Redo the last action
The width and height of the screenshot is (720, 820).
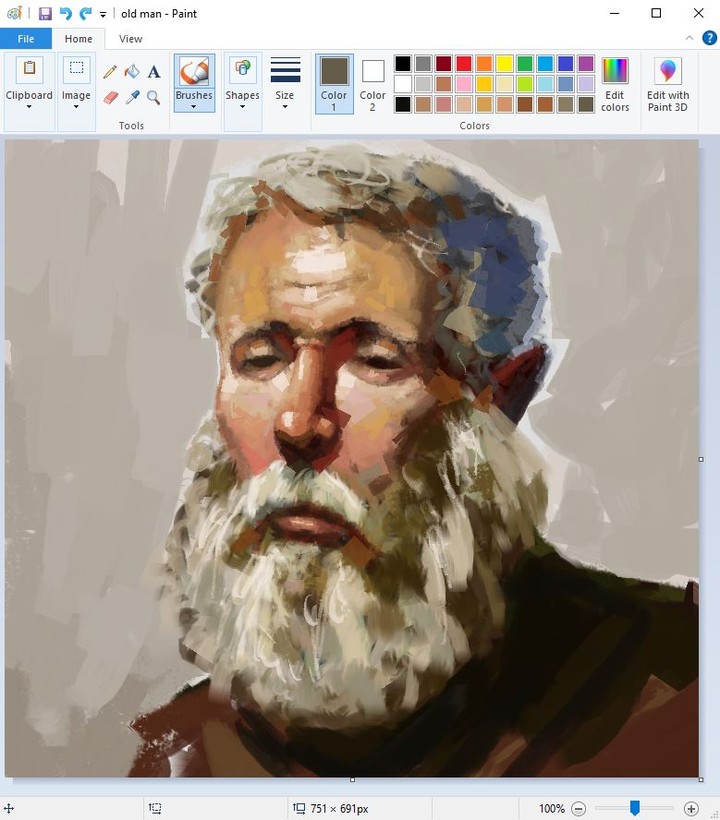coord(85,13)
